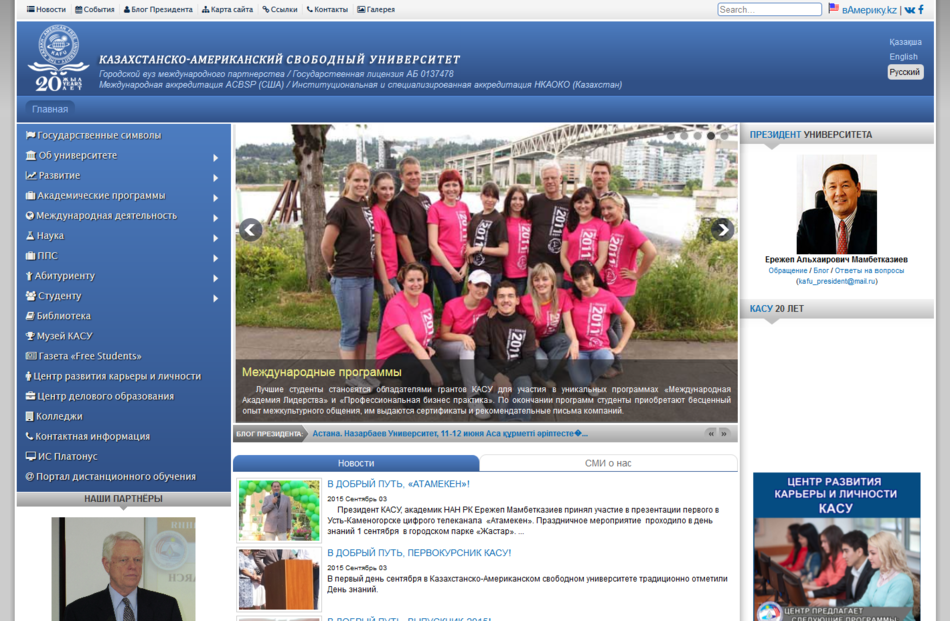Open the Первокурсник КАСУ news thumbnail with podium
Viewport: 950px width, 621px height.
tap(279, 579)
